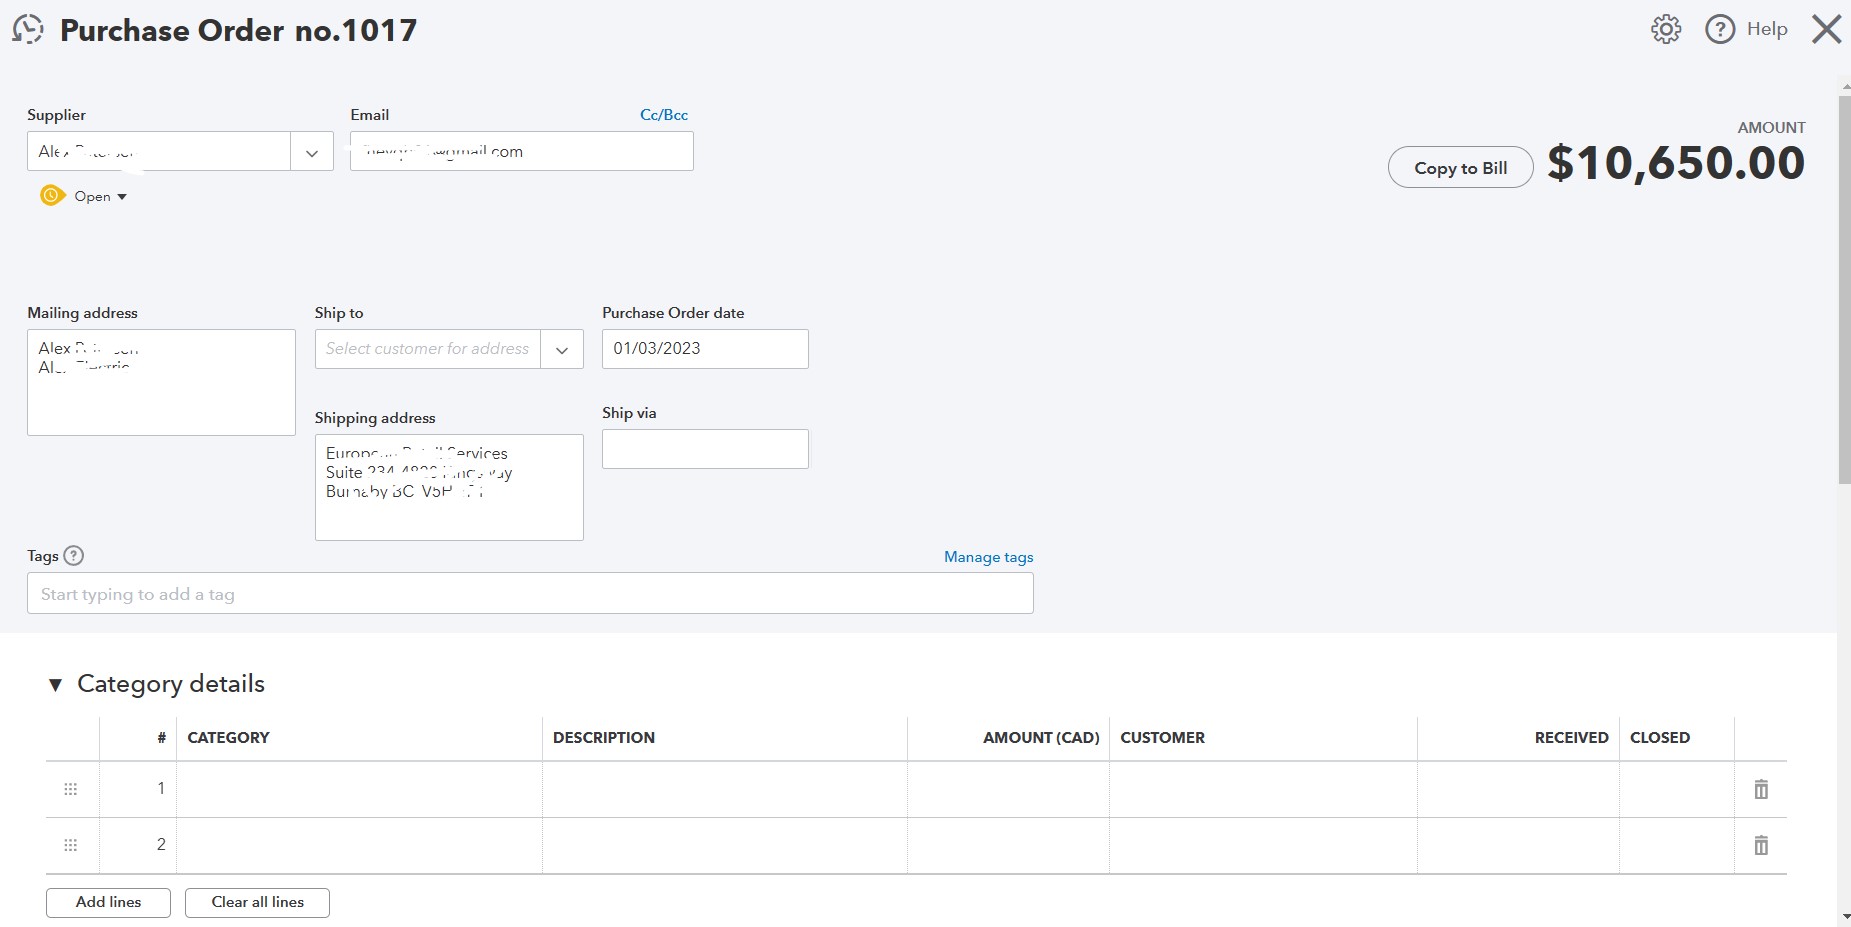Delete line 1 with trash icon
This screenshot has width=1851, height=927.
[1761, 789]
